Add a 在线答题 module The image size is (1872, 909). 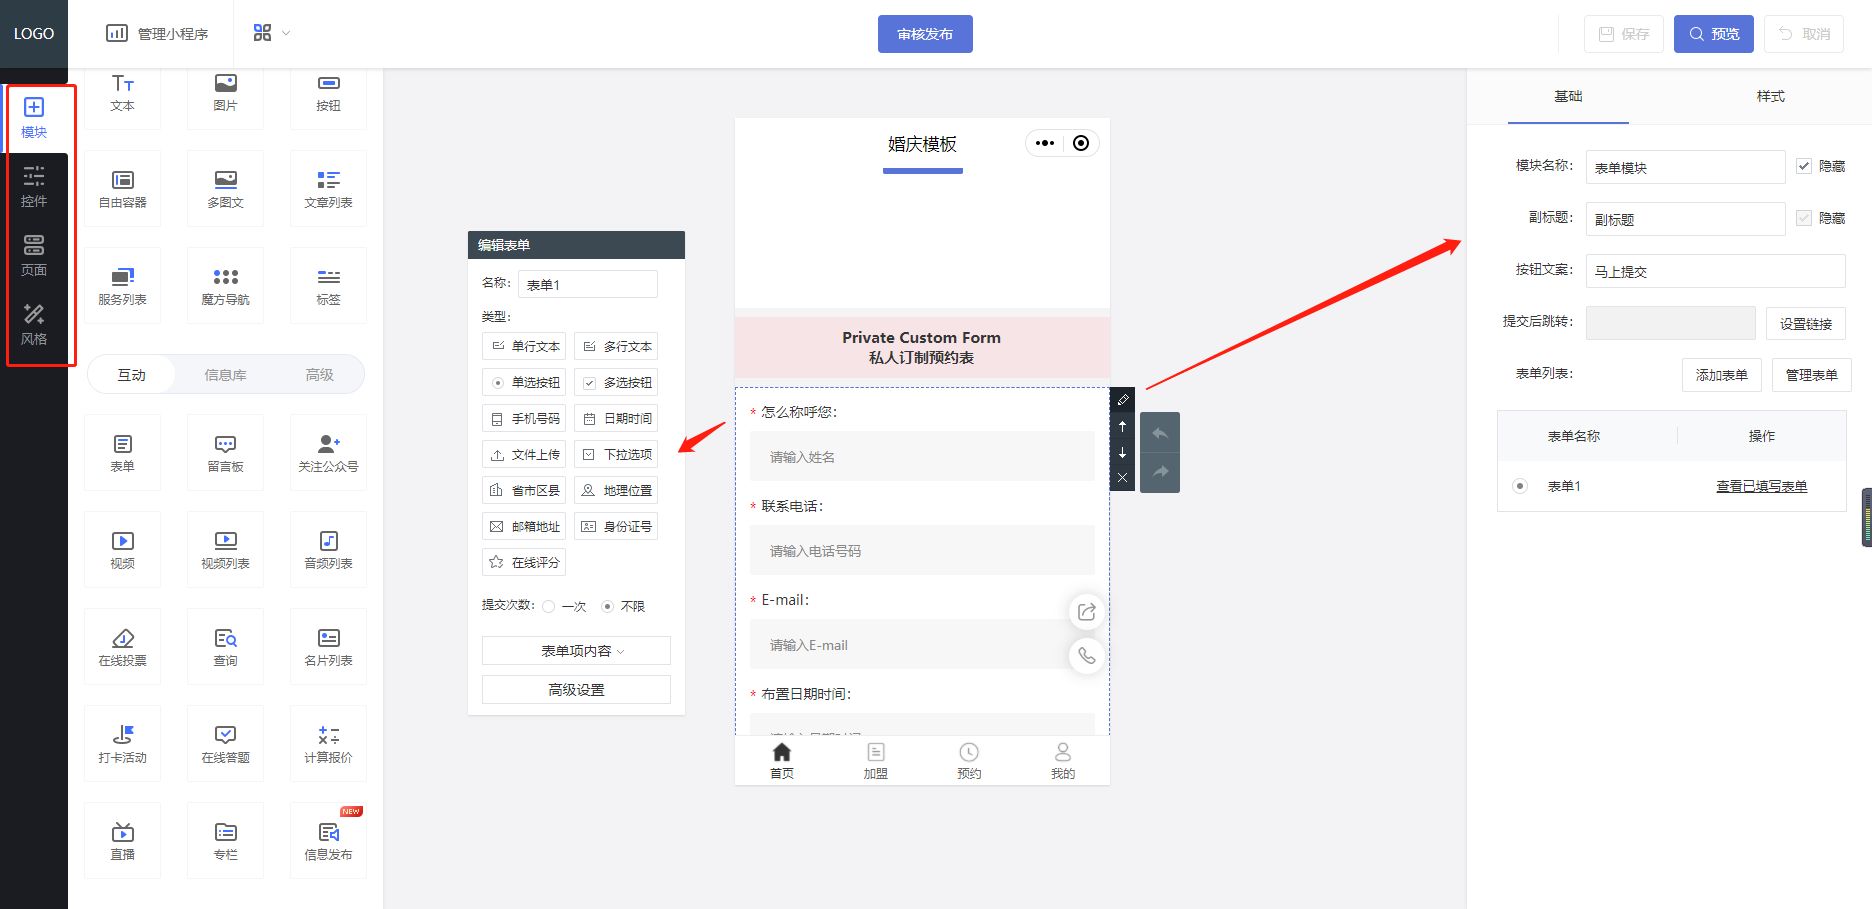coord(225,744)
